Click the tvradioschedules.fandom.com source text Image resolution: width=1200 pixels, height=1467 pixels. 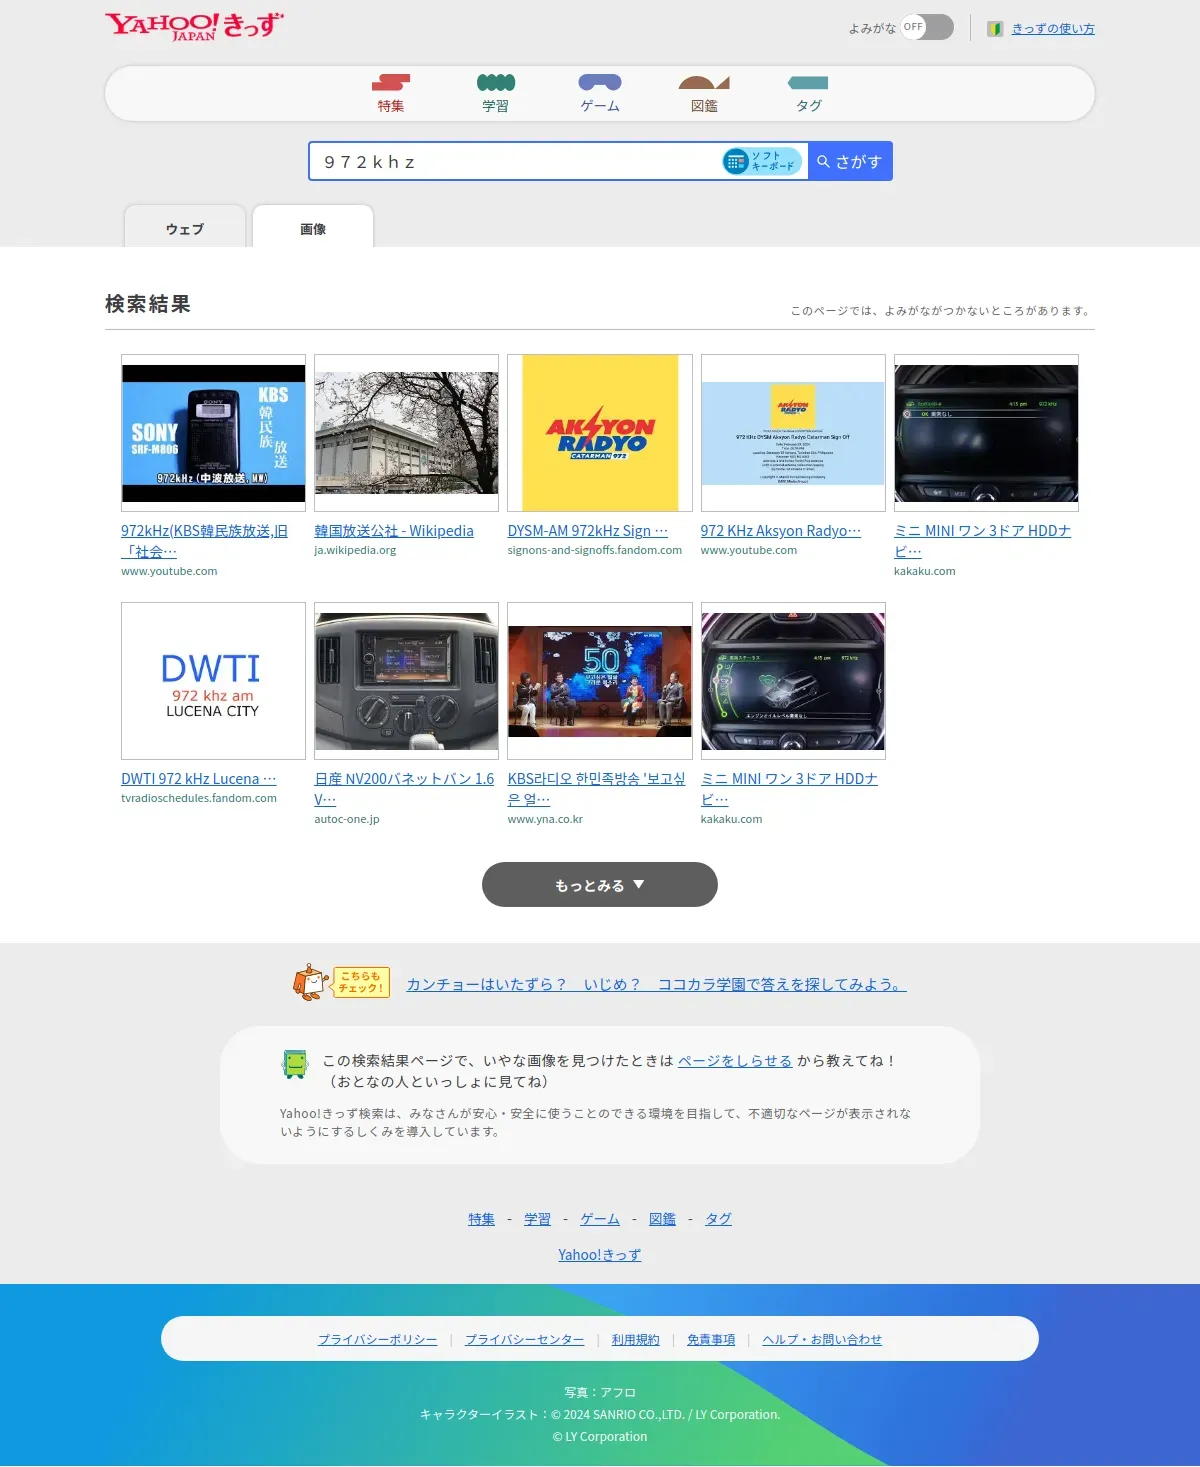pos(199,798)
